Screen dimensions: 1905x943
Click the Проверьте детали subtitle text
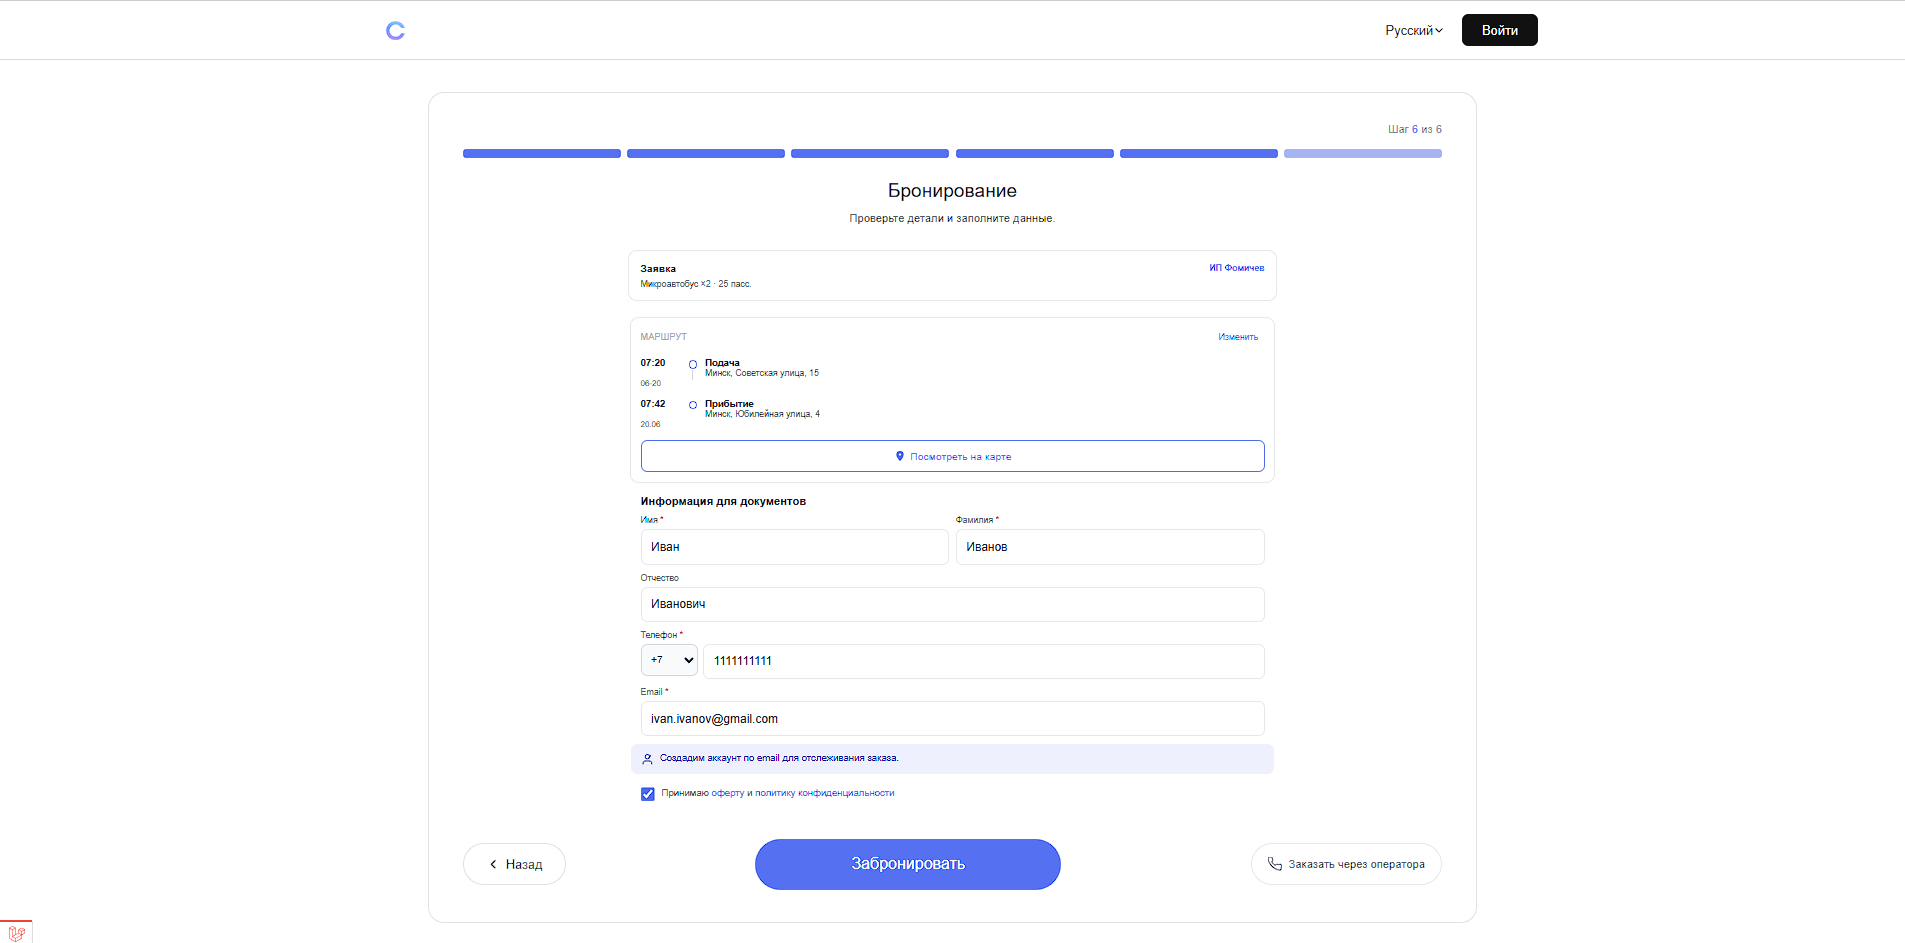click(x=952, y=218)
